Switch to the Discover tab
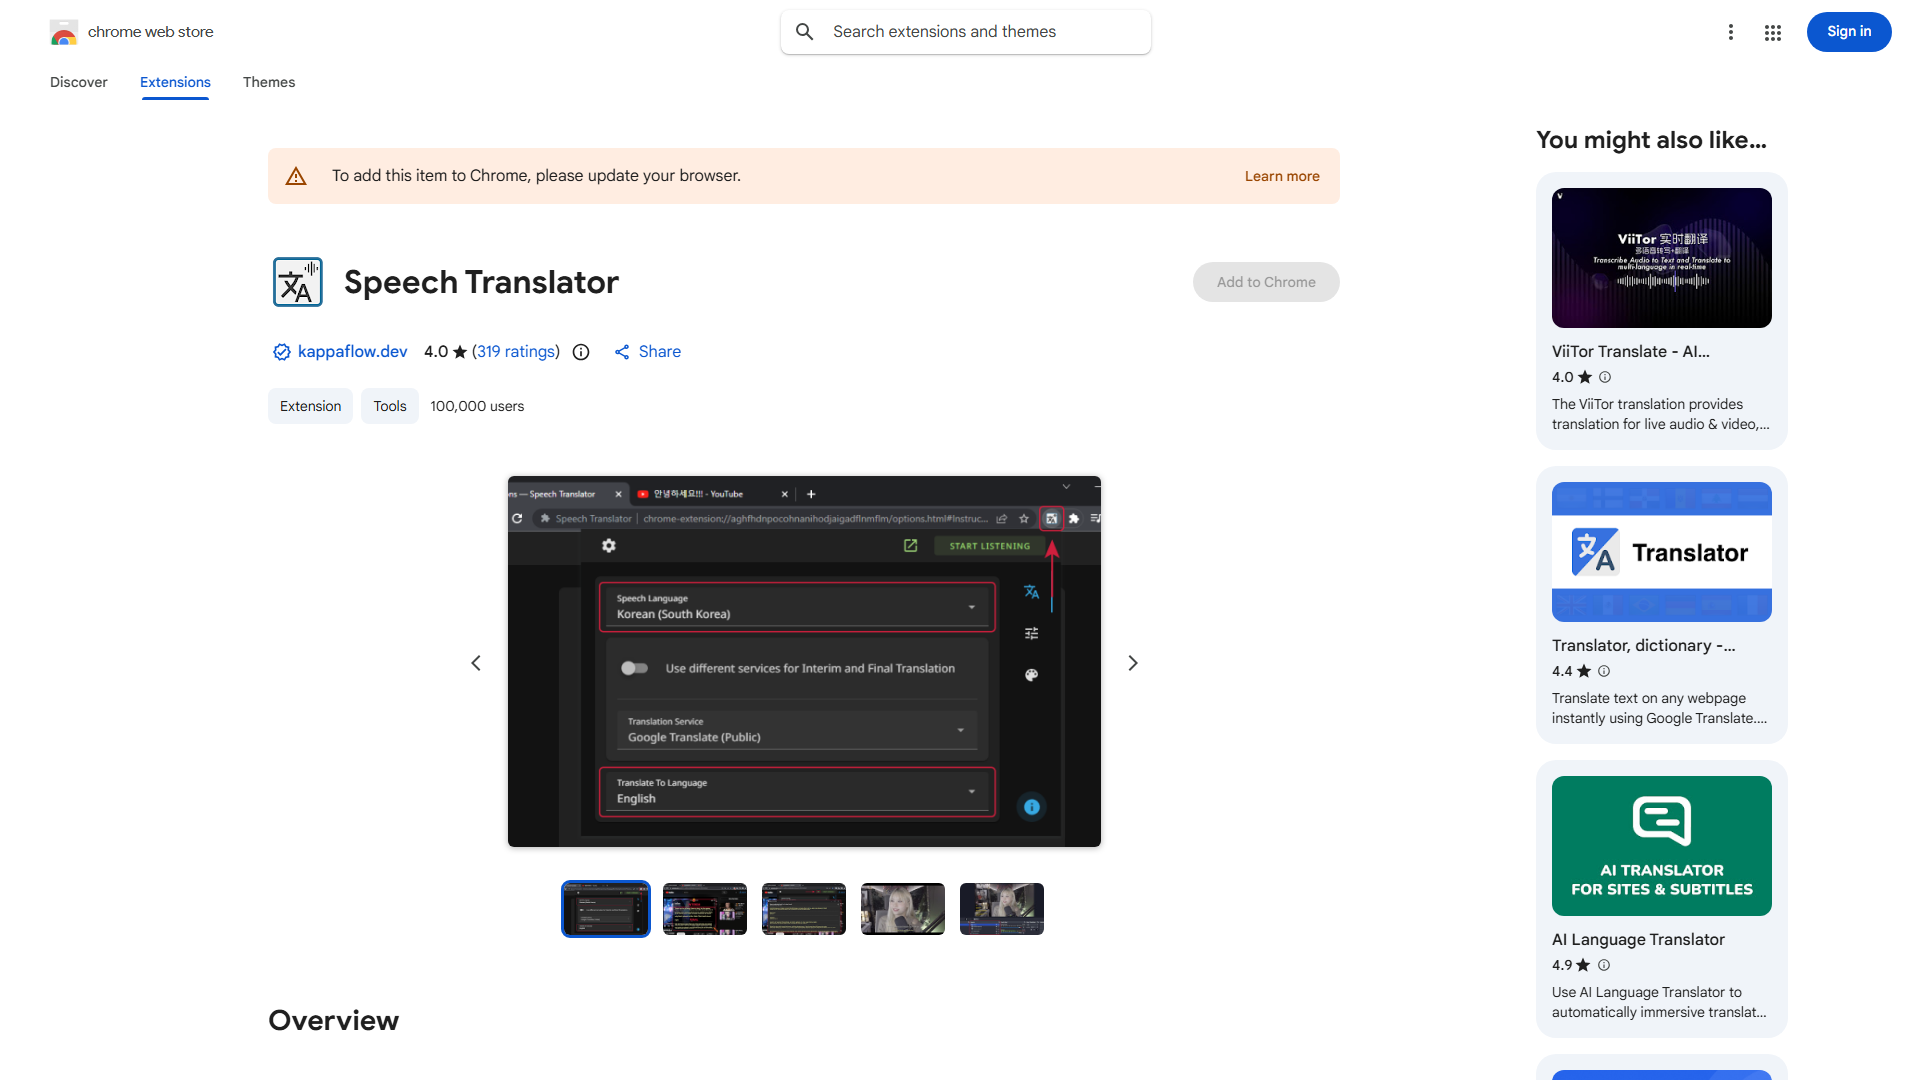 78,82
